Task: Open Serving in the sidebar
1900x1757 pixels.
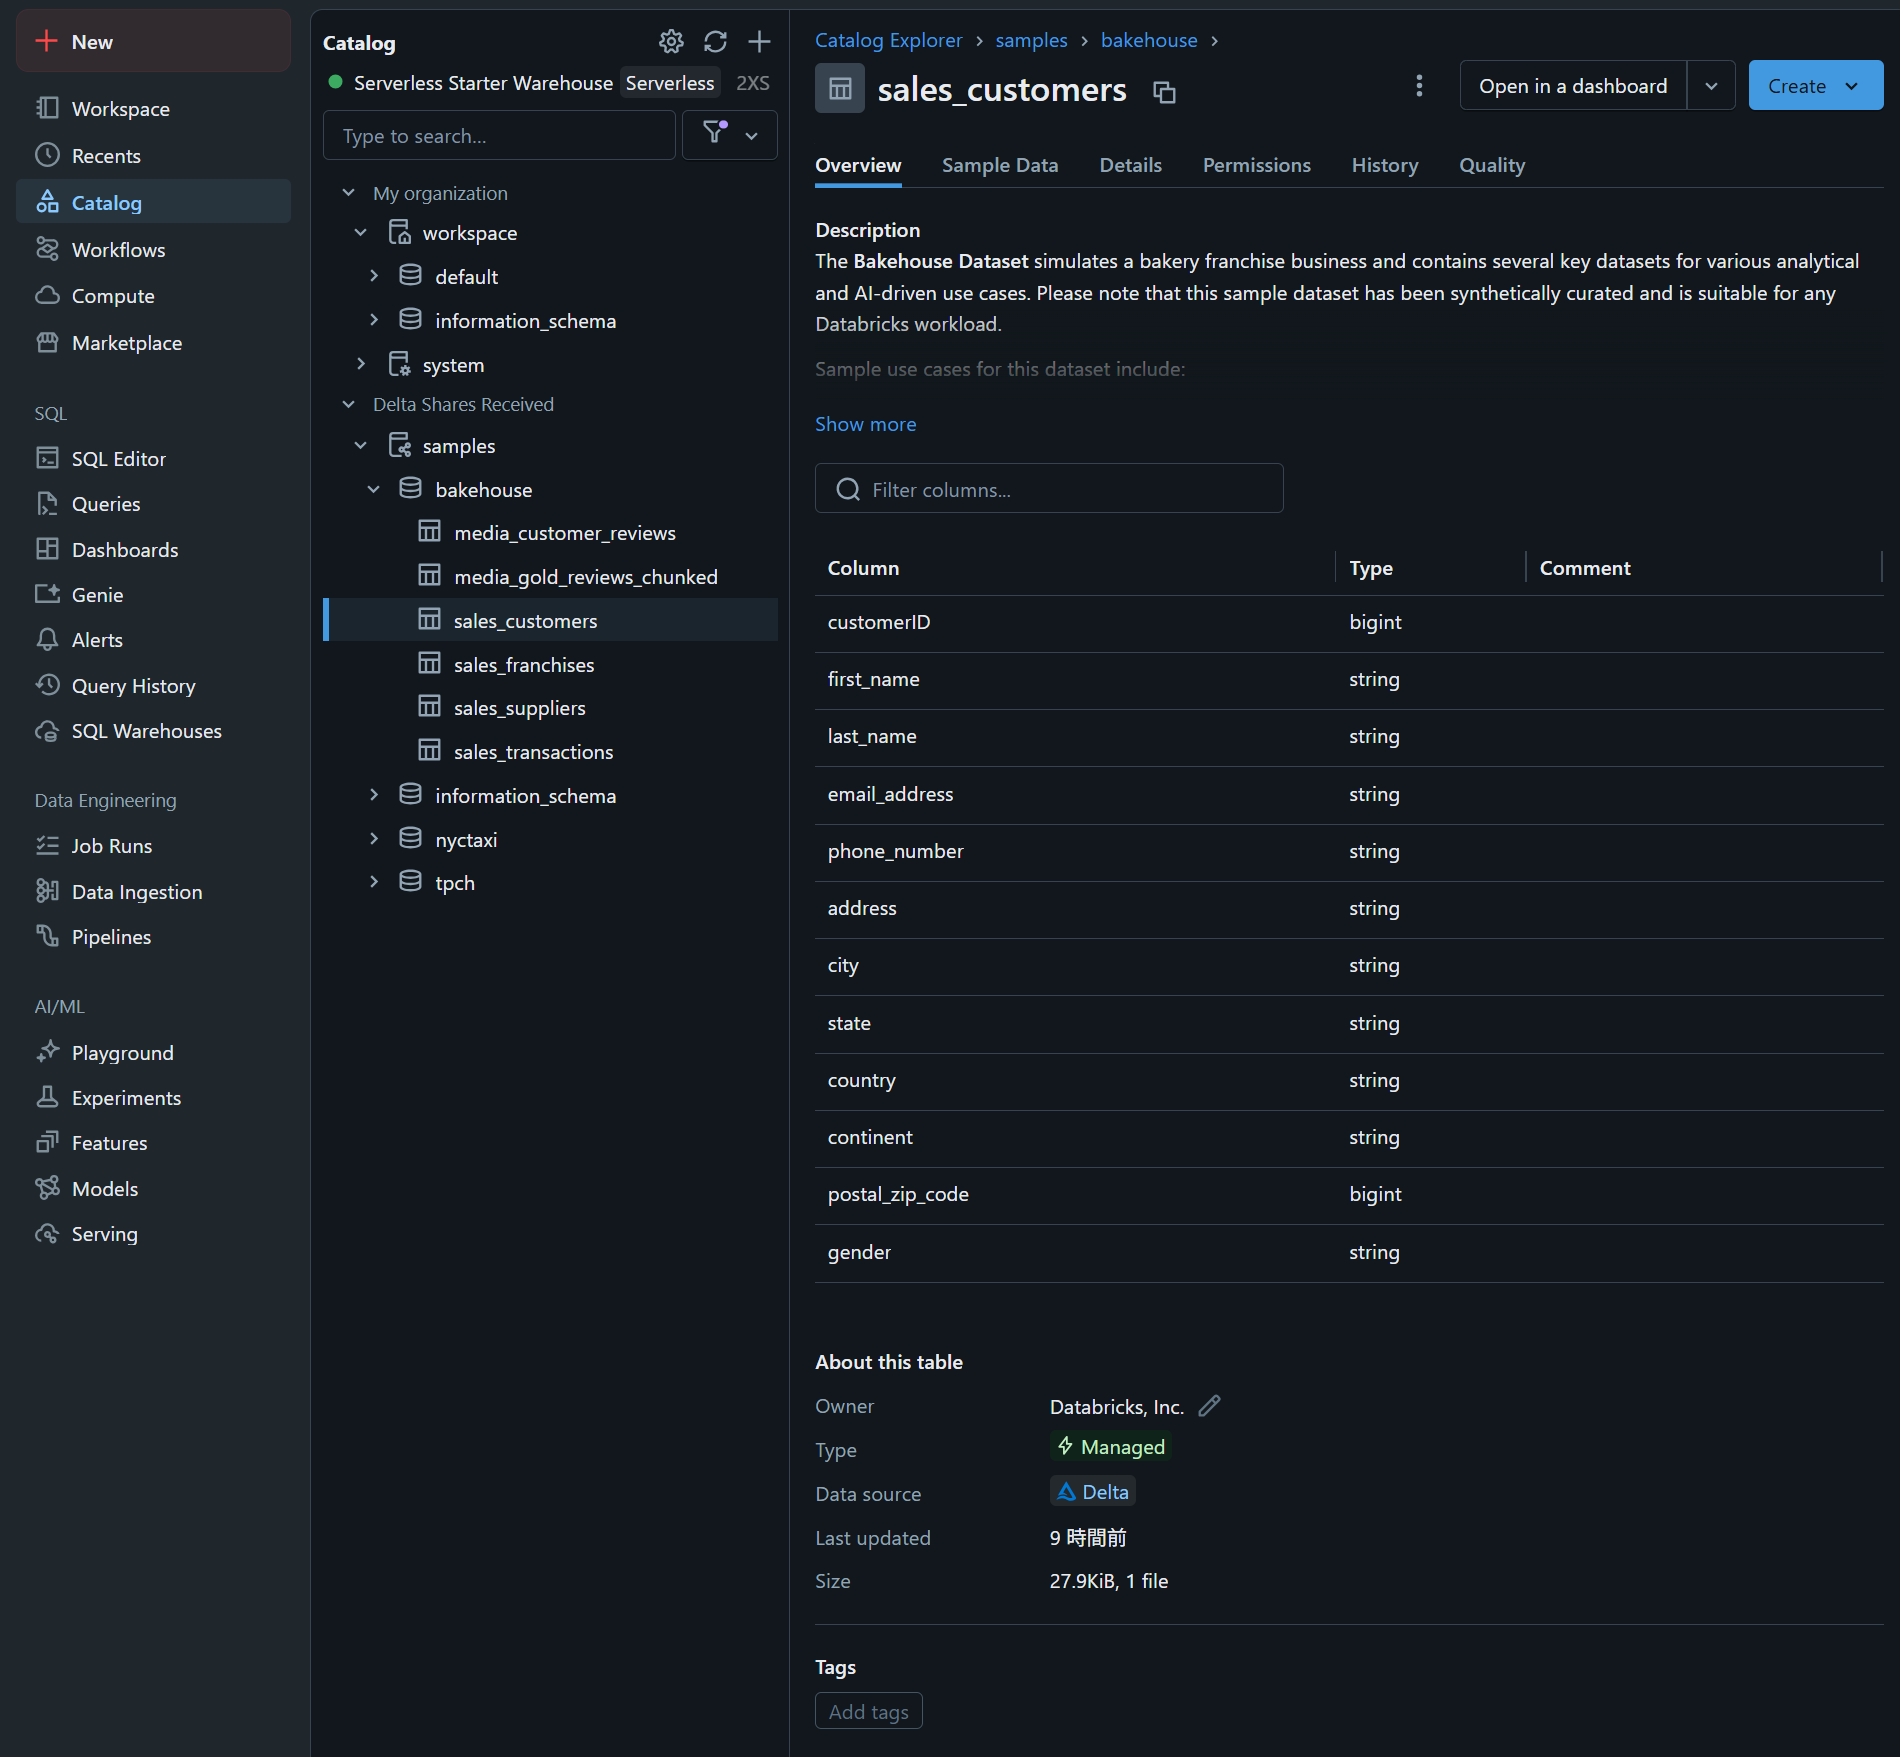Action: pyautogui.click(x=153, y=1233)
